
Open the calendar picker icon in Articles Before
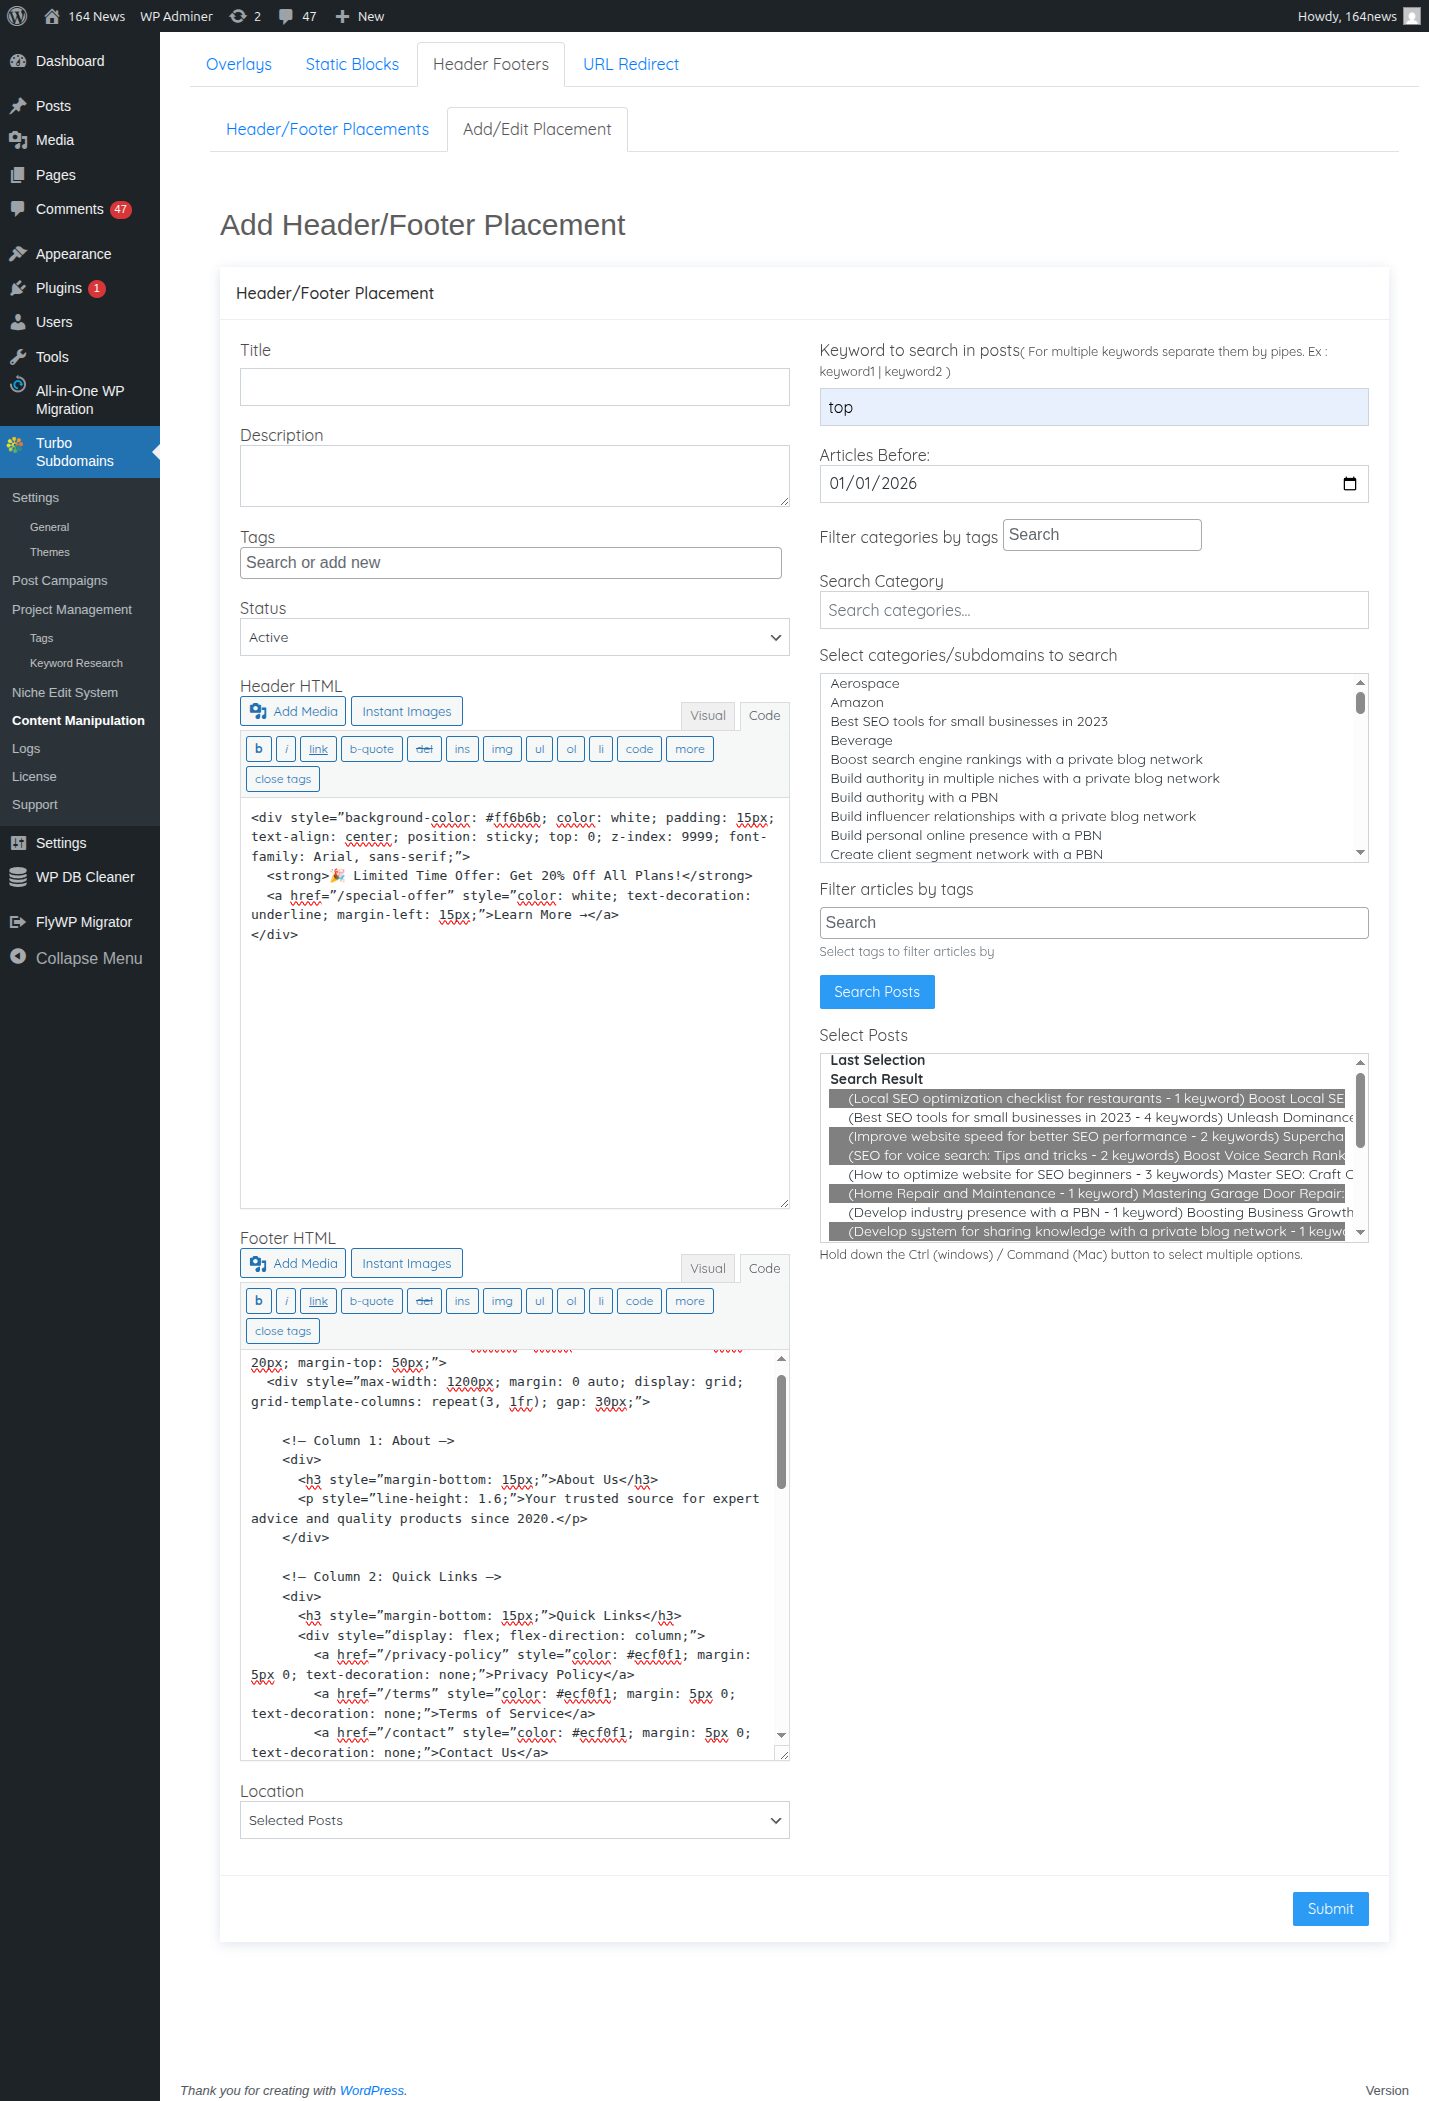1349,484
